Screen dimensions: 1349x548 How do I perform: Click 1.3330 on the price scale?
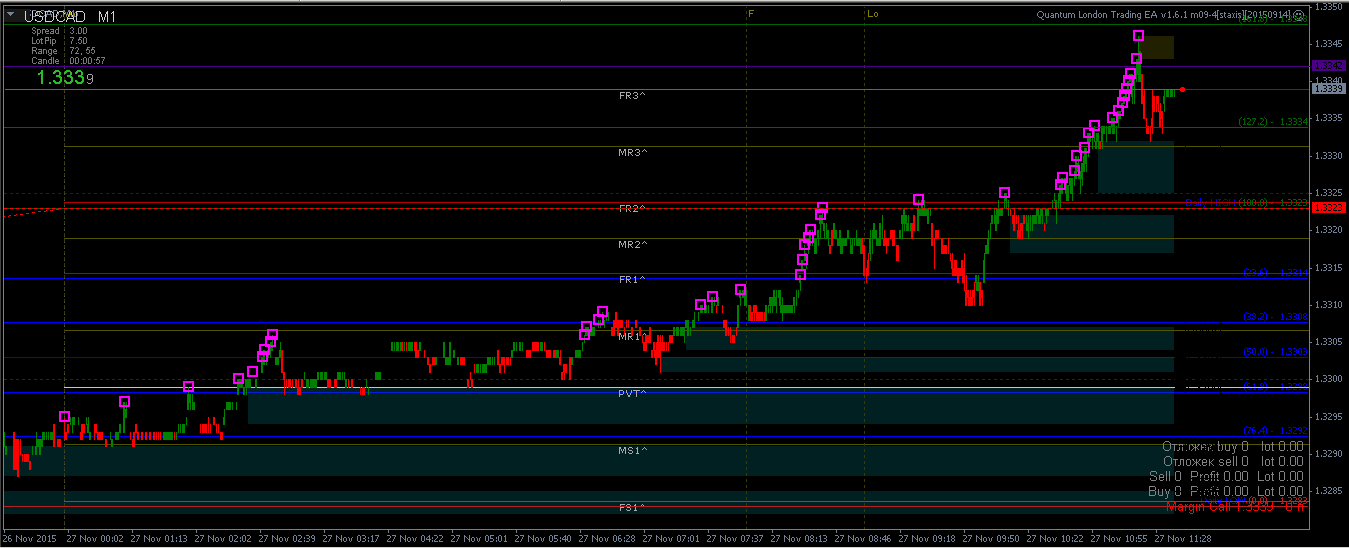coord(1328,155)
